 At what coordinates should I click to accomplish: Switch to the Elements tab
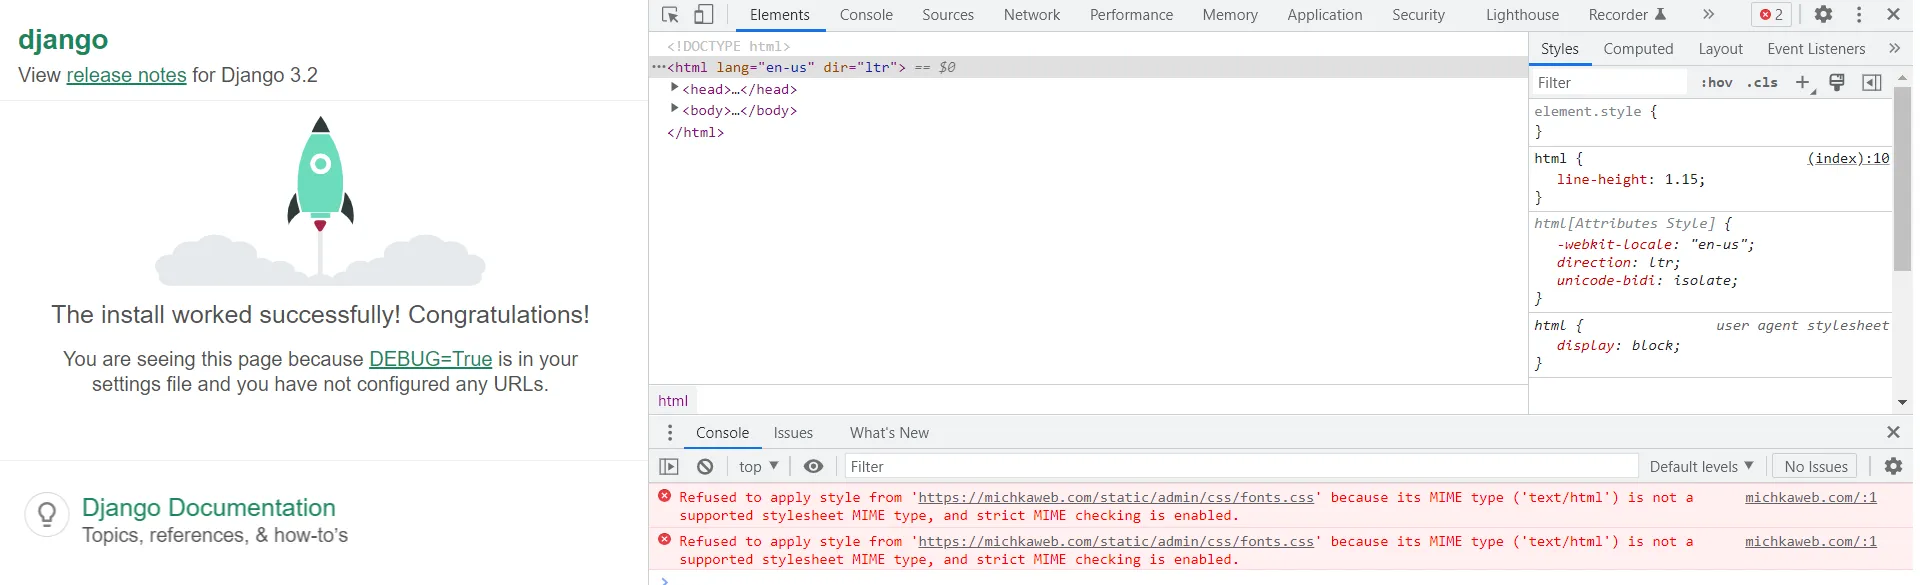[780, 15]
